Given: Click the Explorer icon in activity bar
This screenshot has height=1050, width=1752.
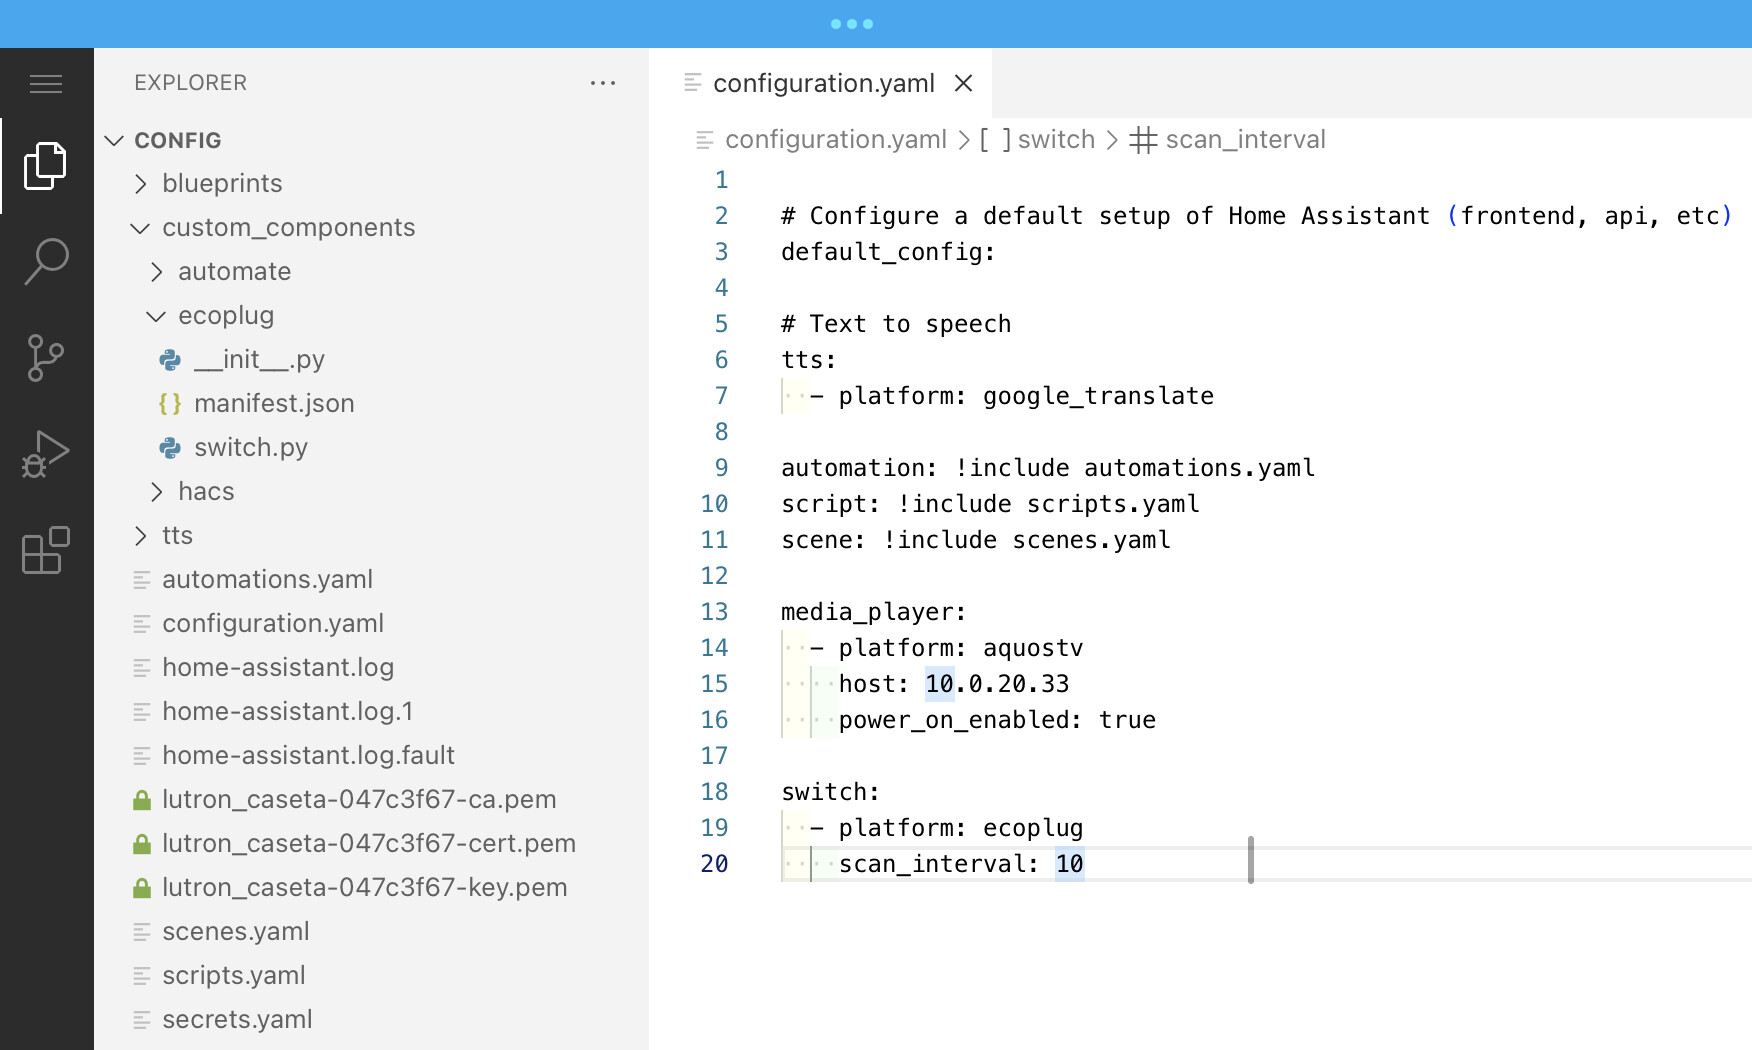Looking at the screenshot, I should point(45,164).
